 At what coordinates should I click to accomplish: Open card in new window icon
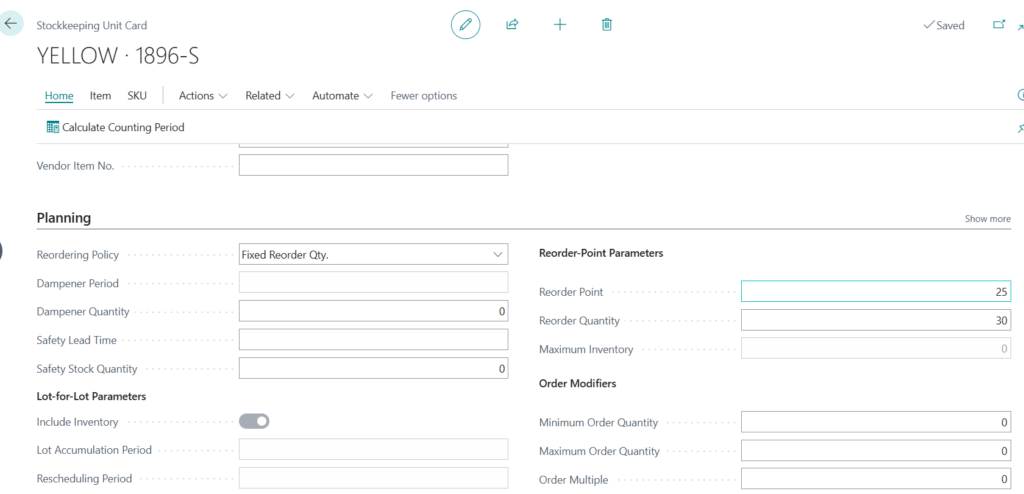(x=998, y=25)
